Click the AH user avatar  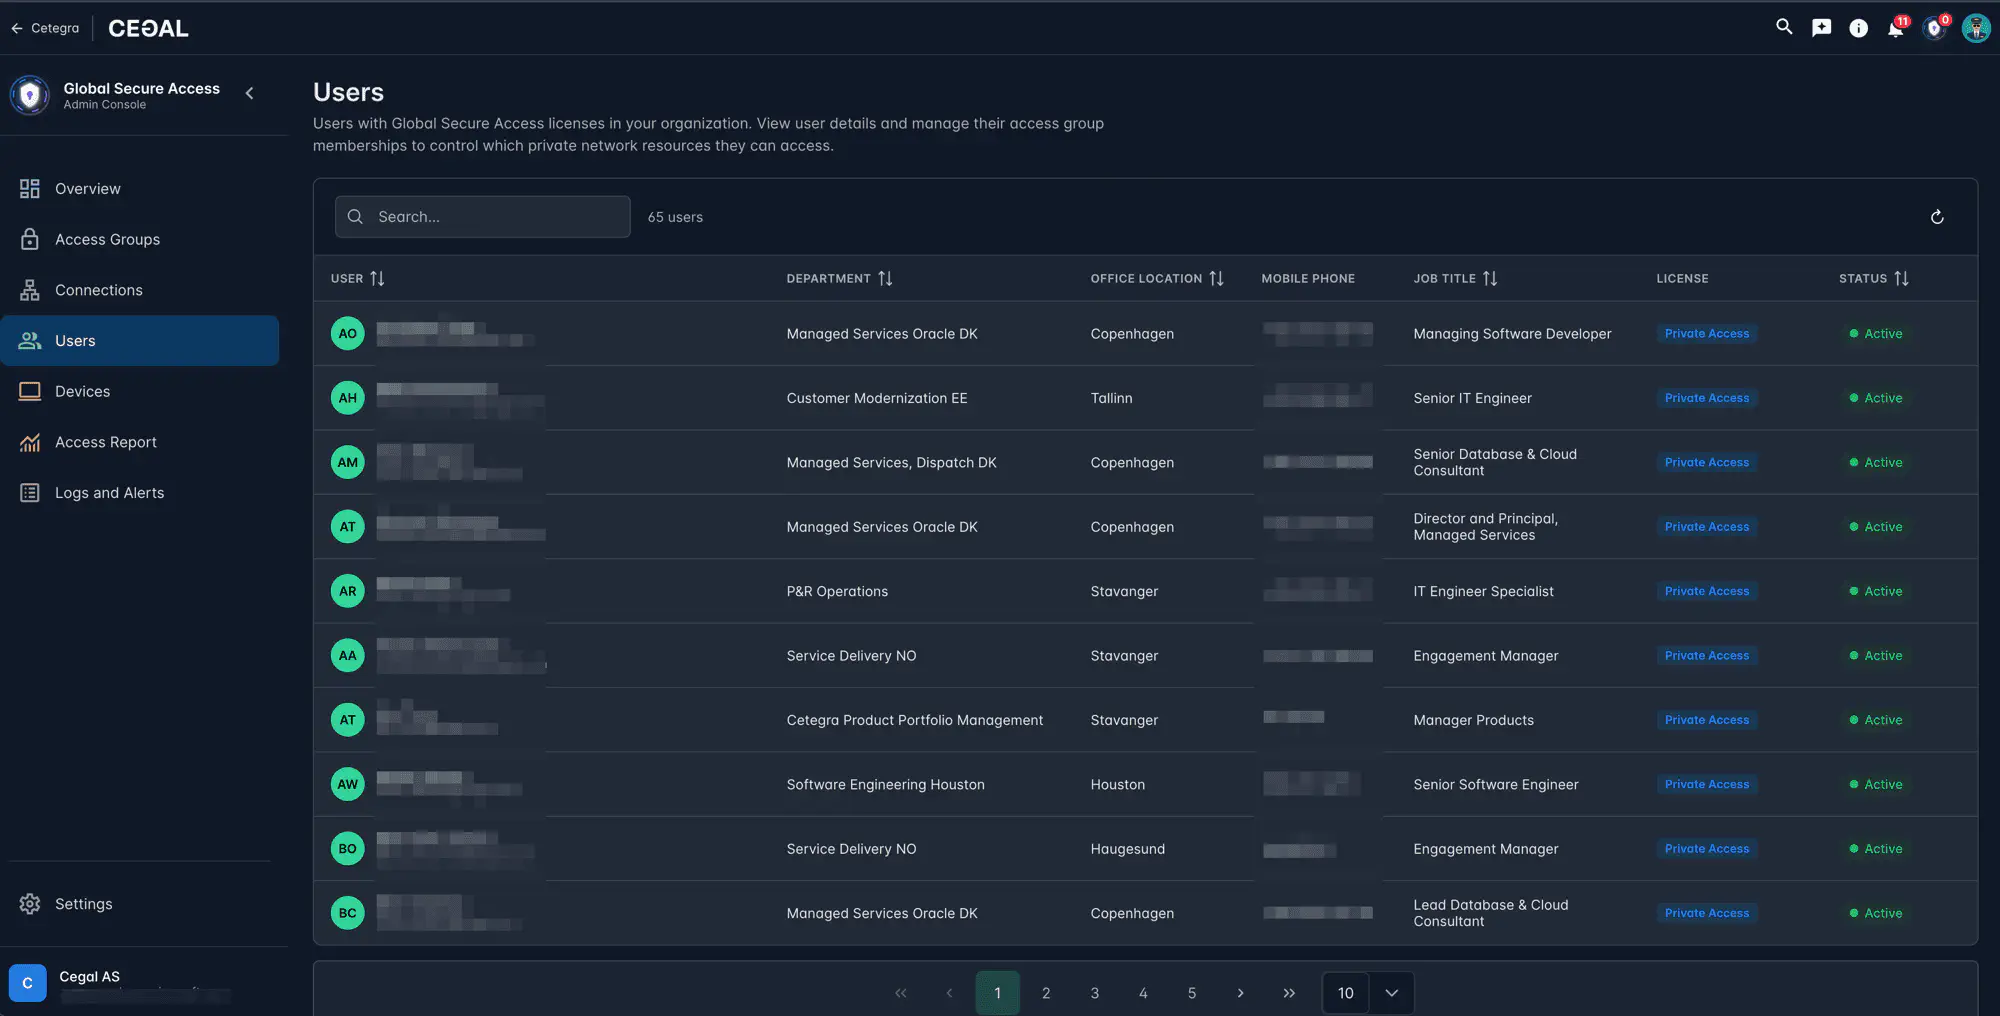[x=348, y=398]
